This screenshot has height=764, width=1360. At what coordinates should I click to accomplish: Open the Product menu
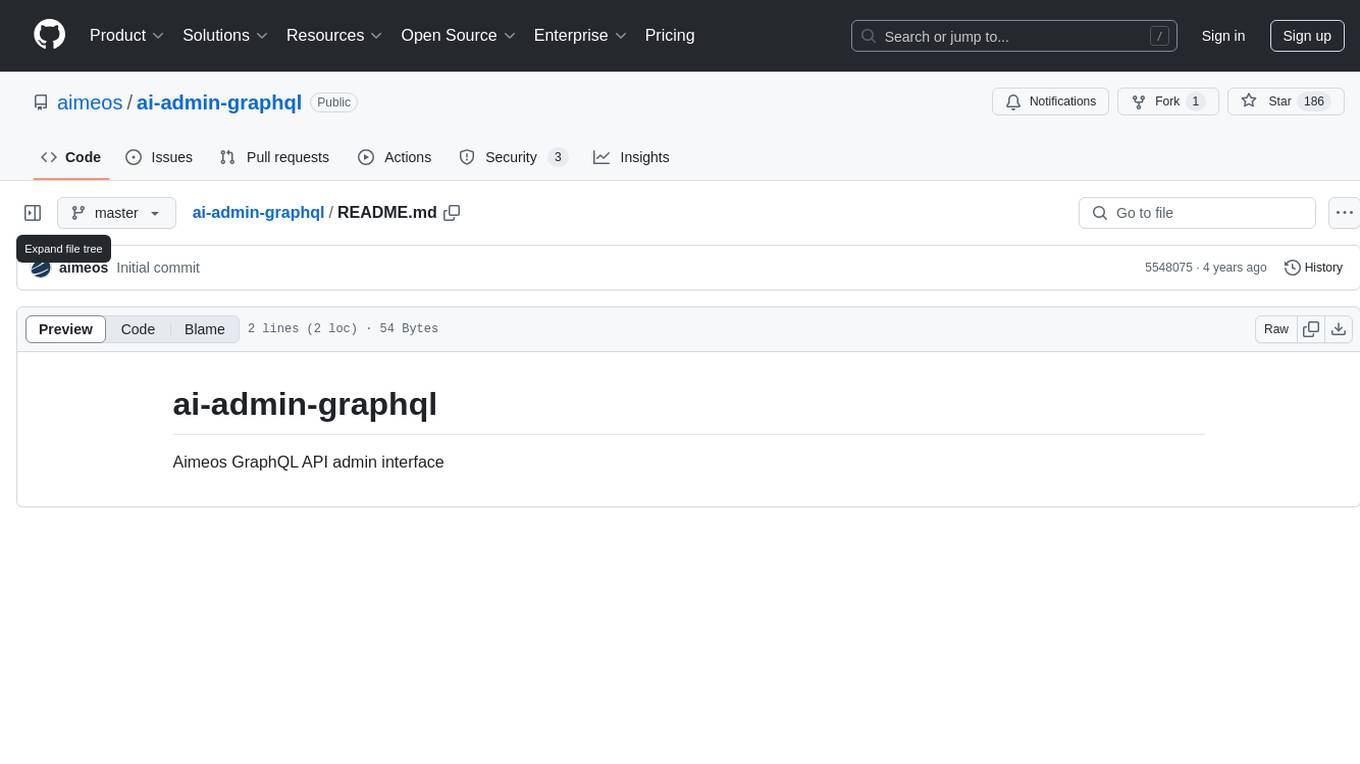pyautogui.click(x=127, y=35)
